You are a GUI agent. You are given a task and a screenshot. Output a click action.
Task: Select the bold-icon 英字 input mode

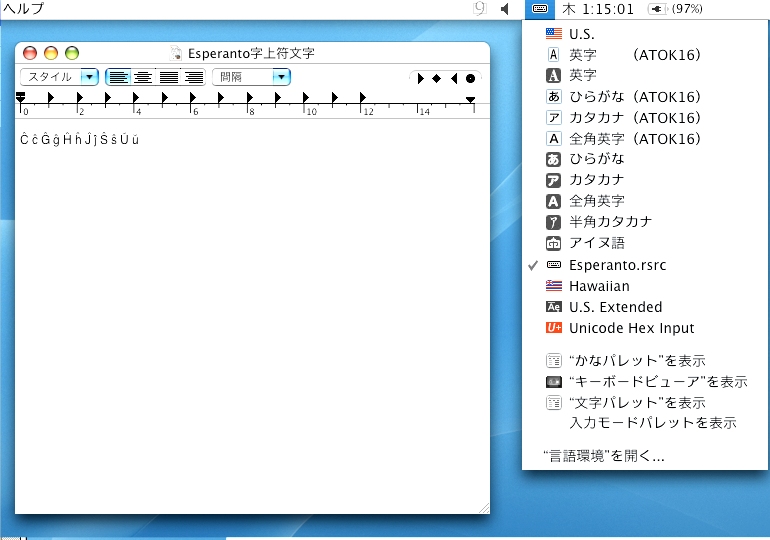click(x=645, y=75)
